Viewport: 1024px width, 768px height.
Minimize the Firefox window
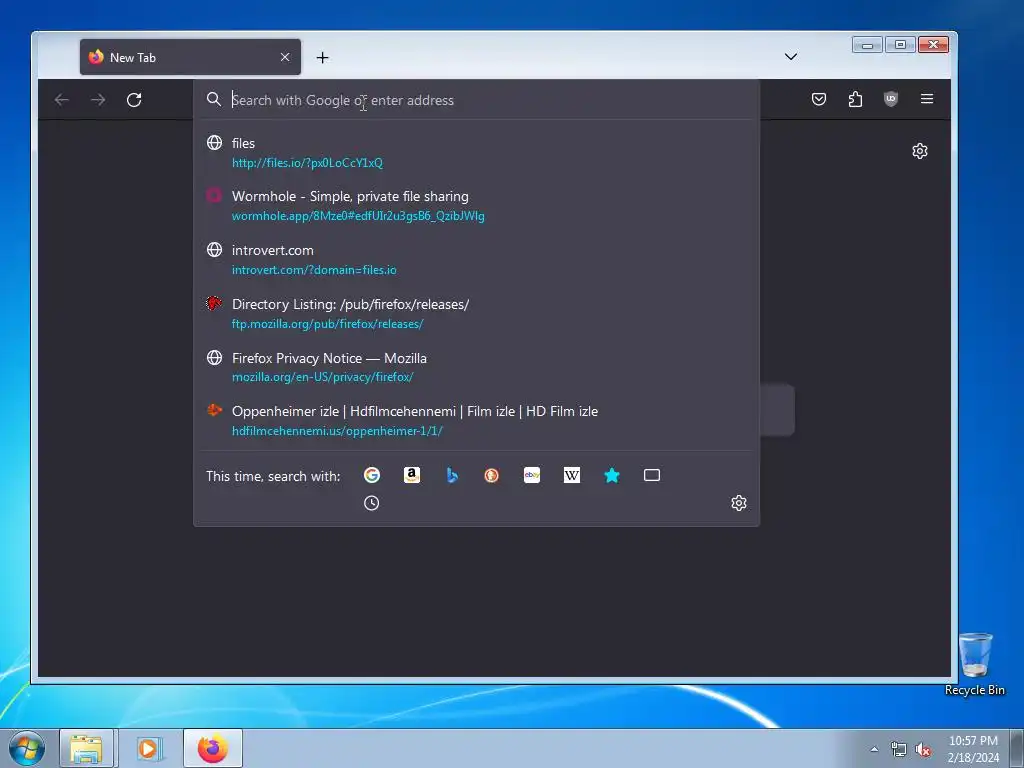(x=867, y=45)
